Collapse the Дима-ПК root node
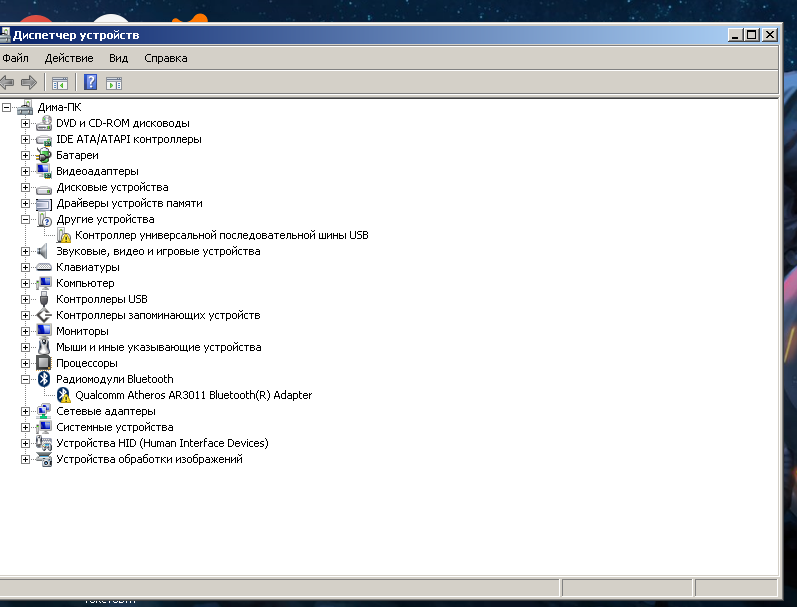This screenshot has width=797, height=607. point(7,107)
